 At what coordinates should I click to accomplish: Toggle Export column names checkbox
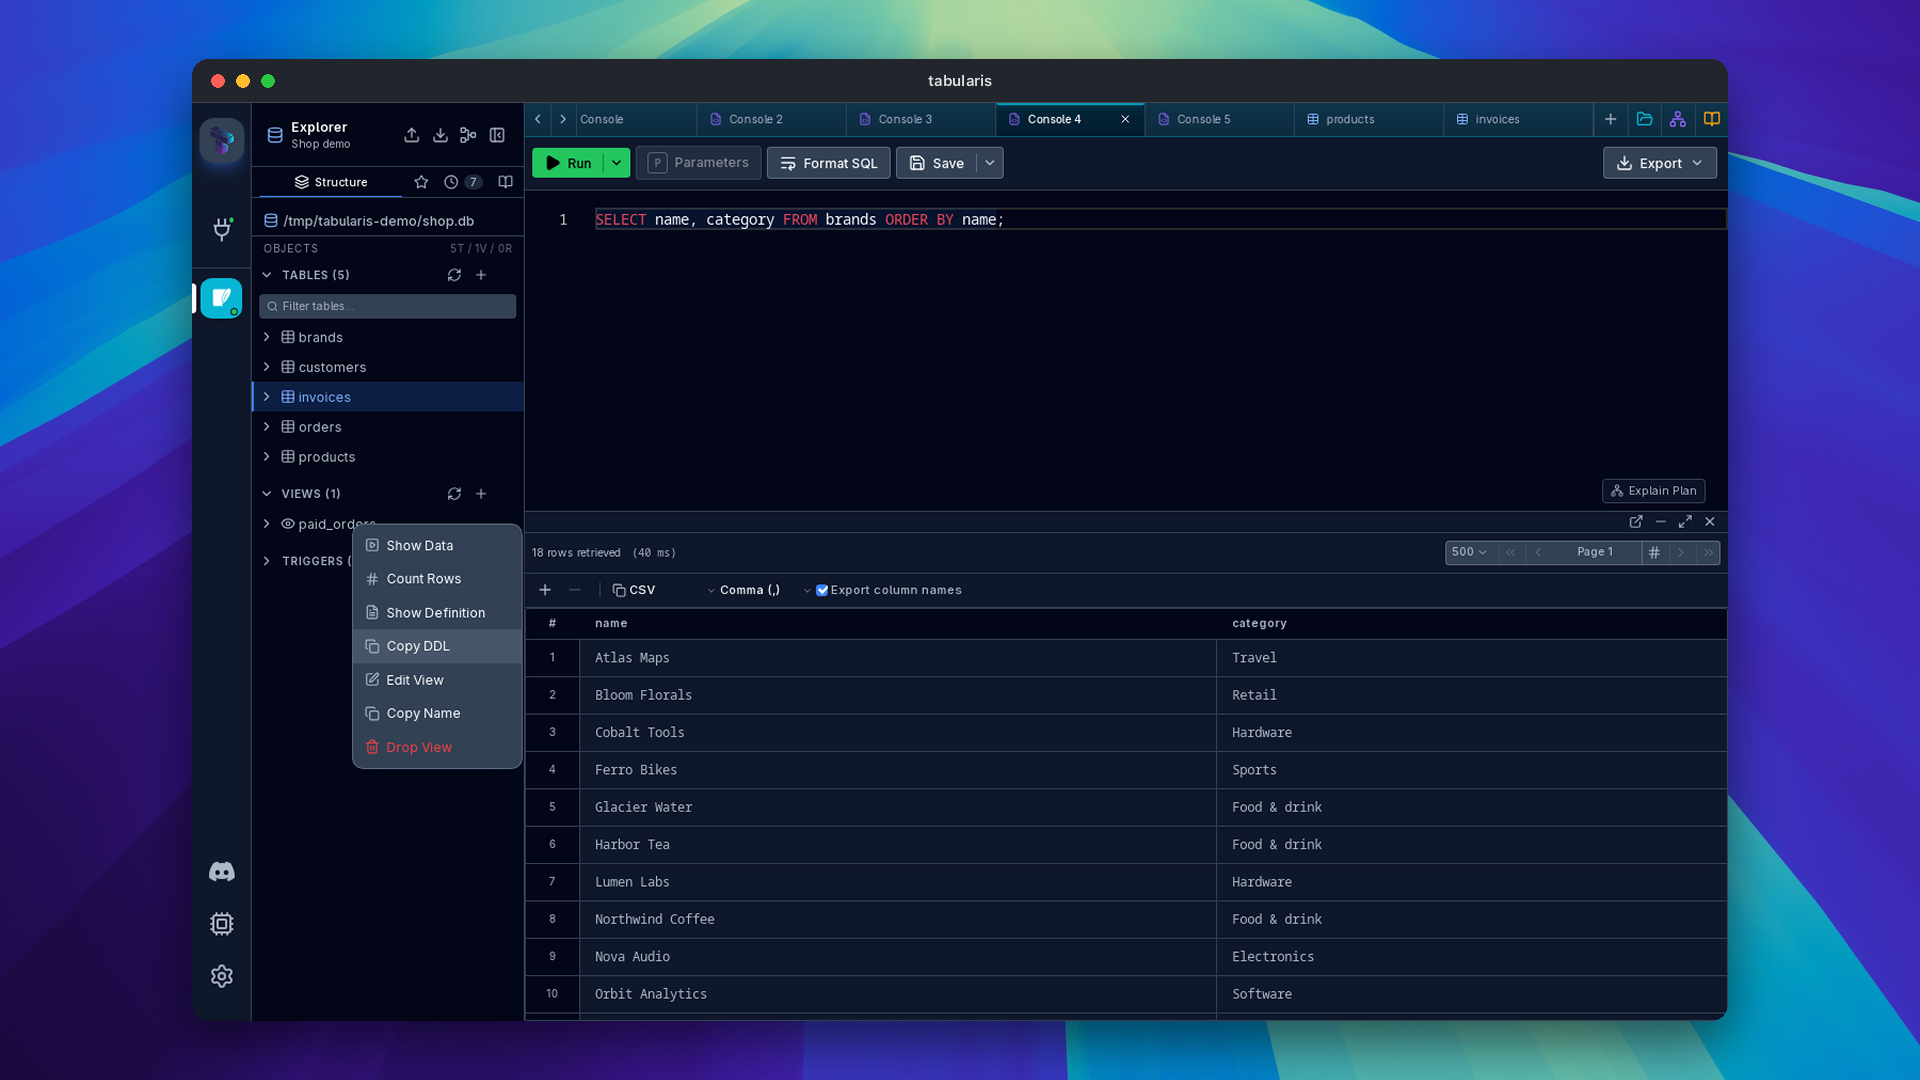[x=822, y=590]
